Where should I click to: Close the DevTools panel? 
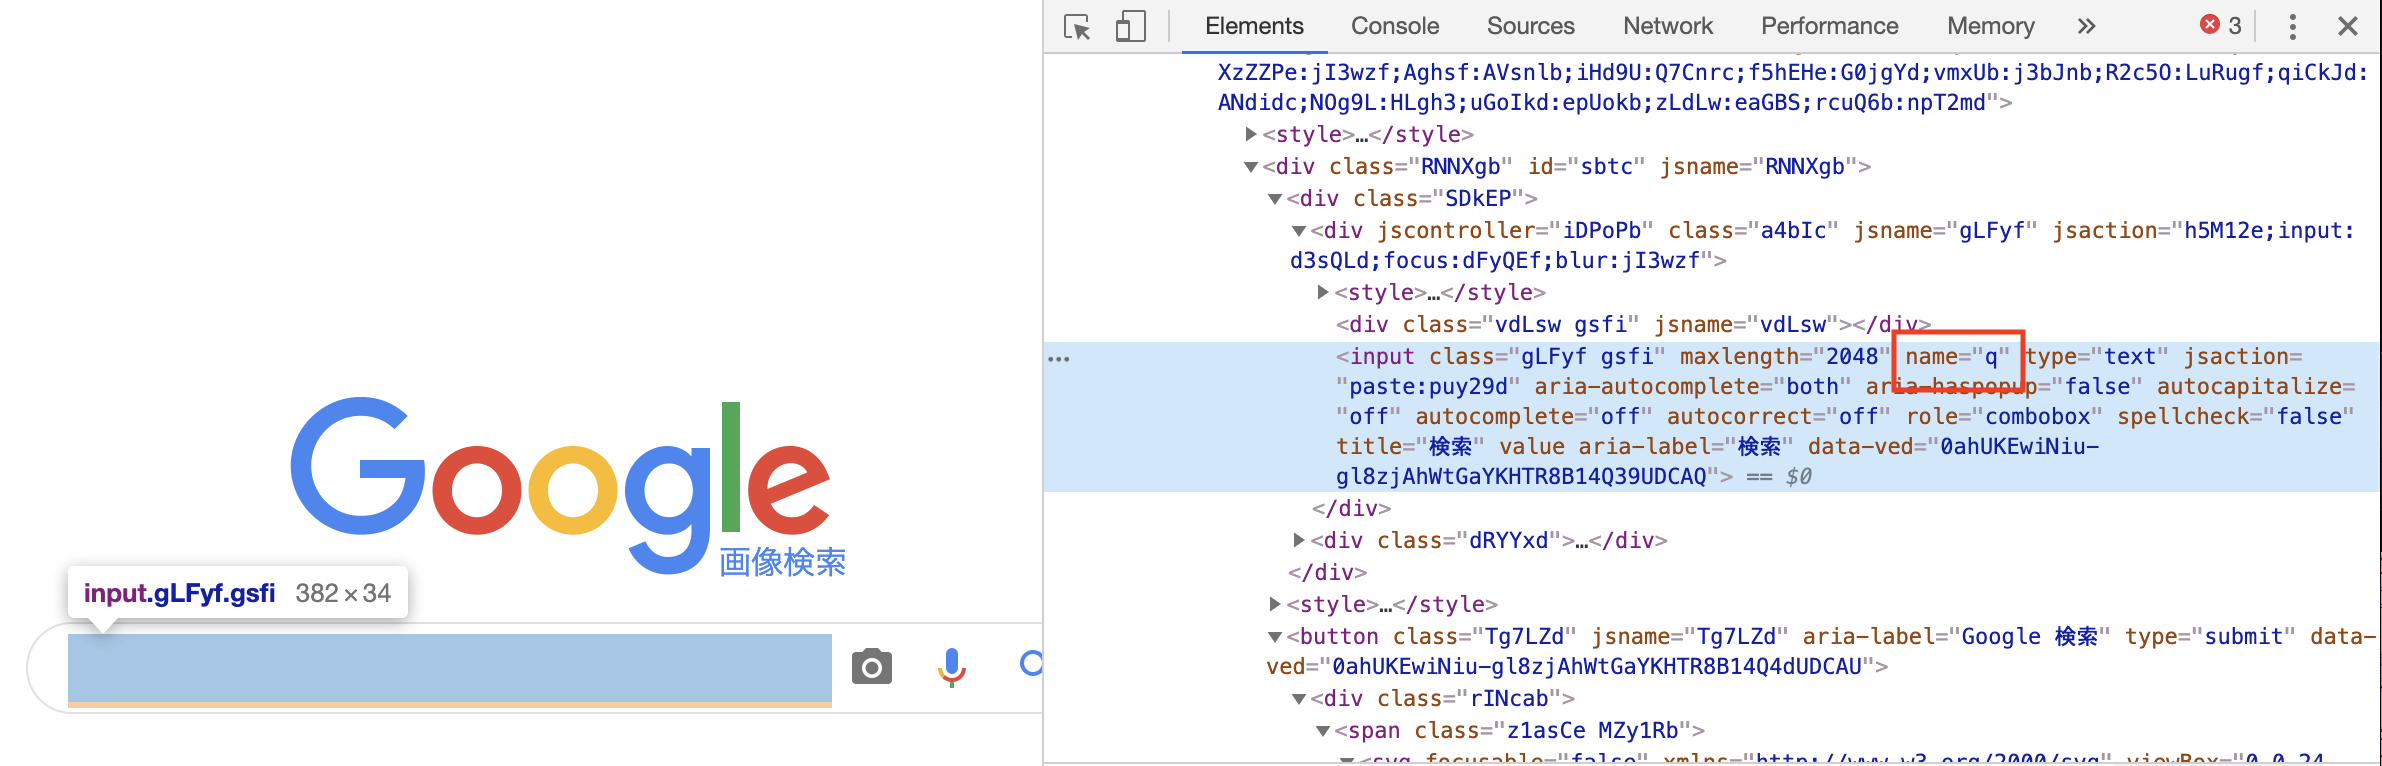click(x=2348, y=26)
